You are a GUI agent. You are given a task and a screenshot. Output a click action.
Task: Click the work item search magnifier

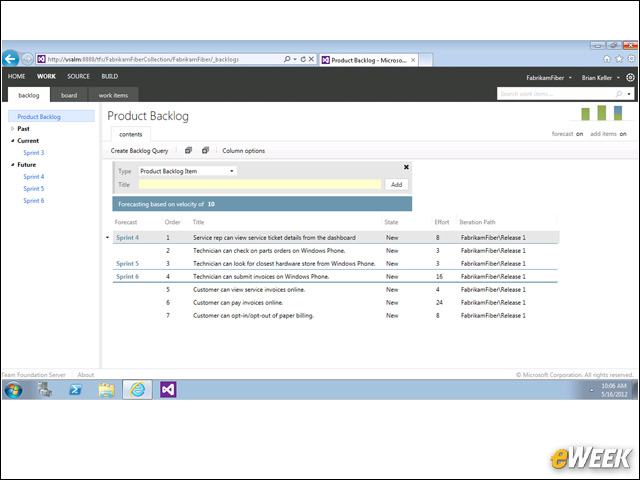coord(619,94)
